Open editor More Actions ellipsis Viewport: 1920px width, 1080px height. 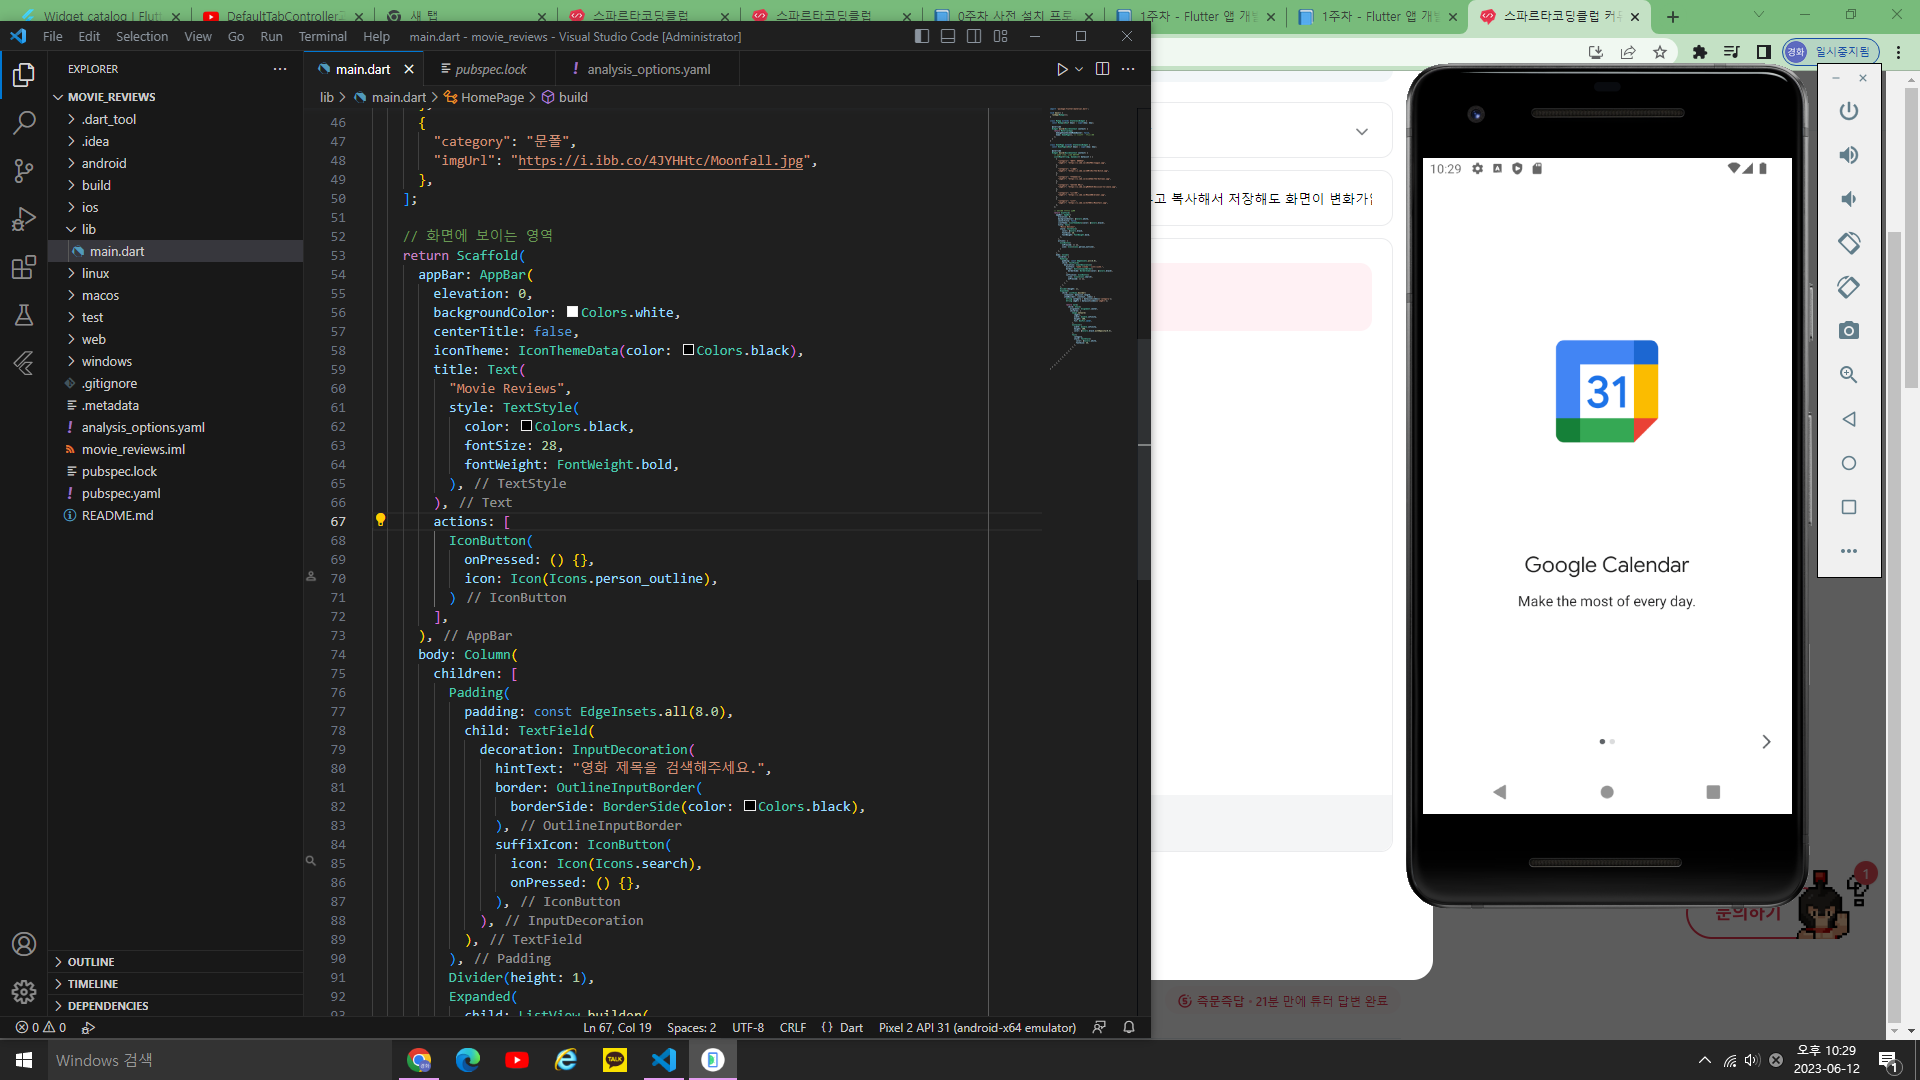pos(1128,69)
